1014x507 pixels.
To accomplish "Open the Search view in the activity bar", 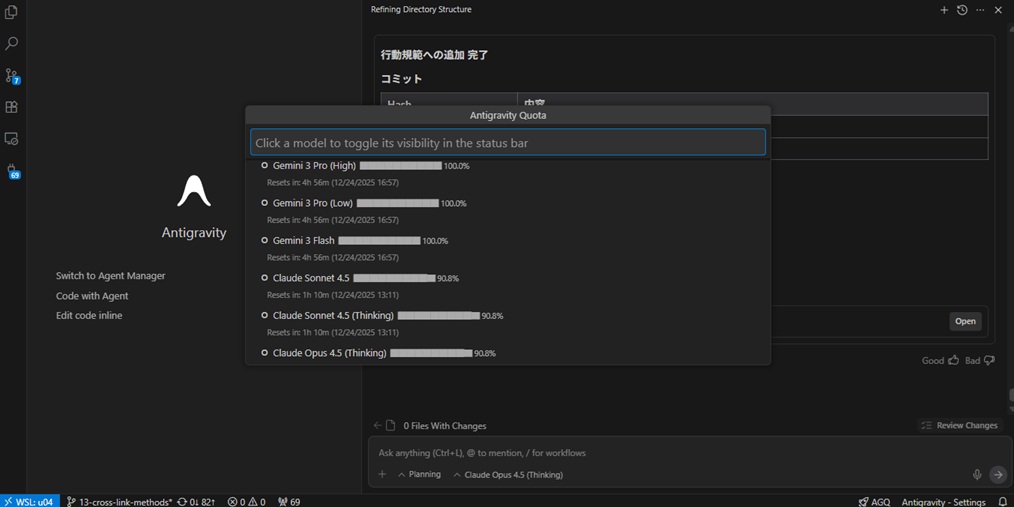I will [x=12, y=44].
